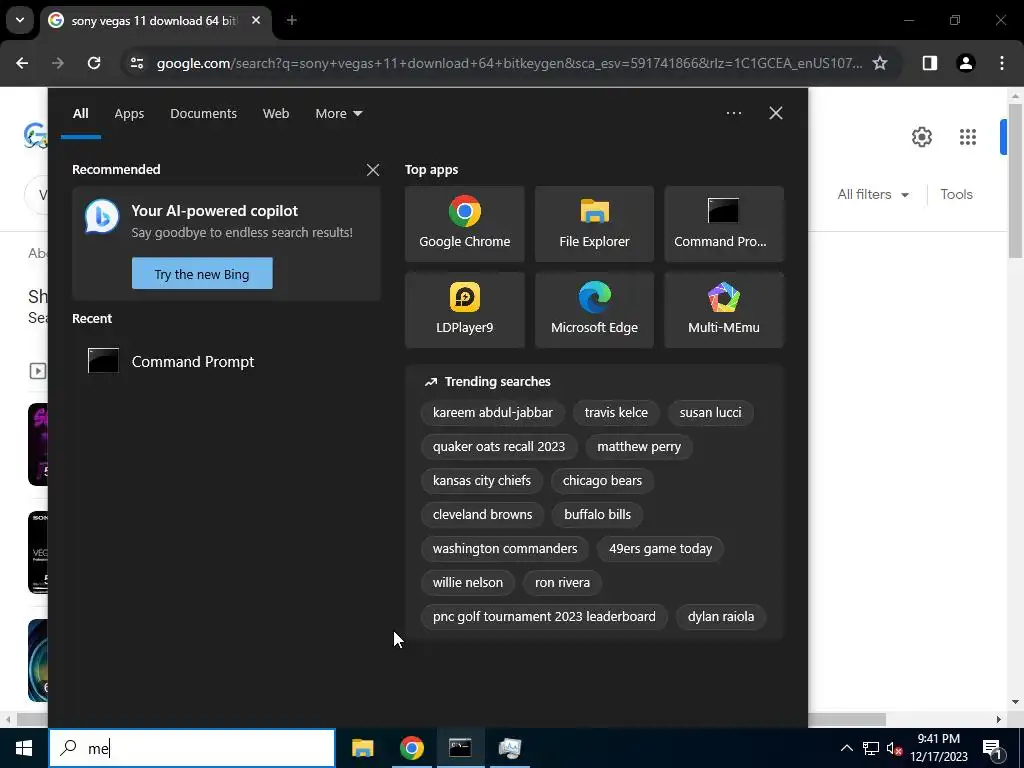Open network status tray icon
1024x768 pixels.
click(x=871, y=748)
